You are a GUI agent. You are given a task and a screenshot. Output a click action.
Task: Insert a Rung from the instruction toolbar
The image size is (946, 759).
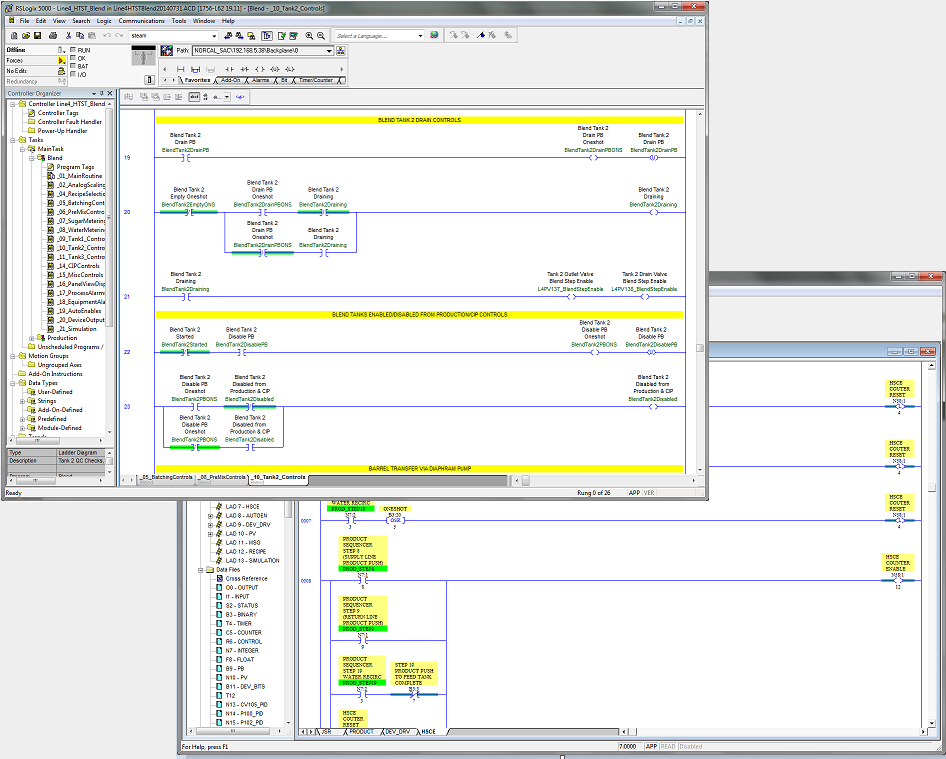tap(180, 69)
